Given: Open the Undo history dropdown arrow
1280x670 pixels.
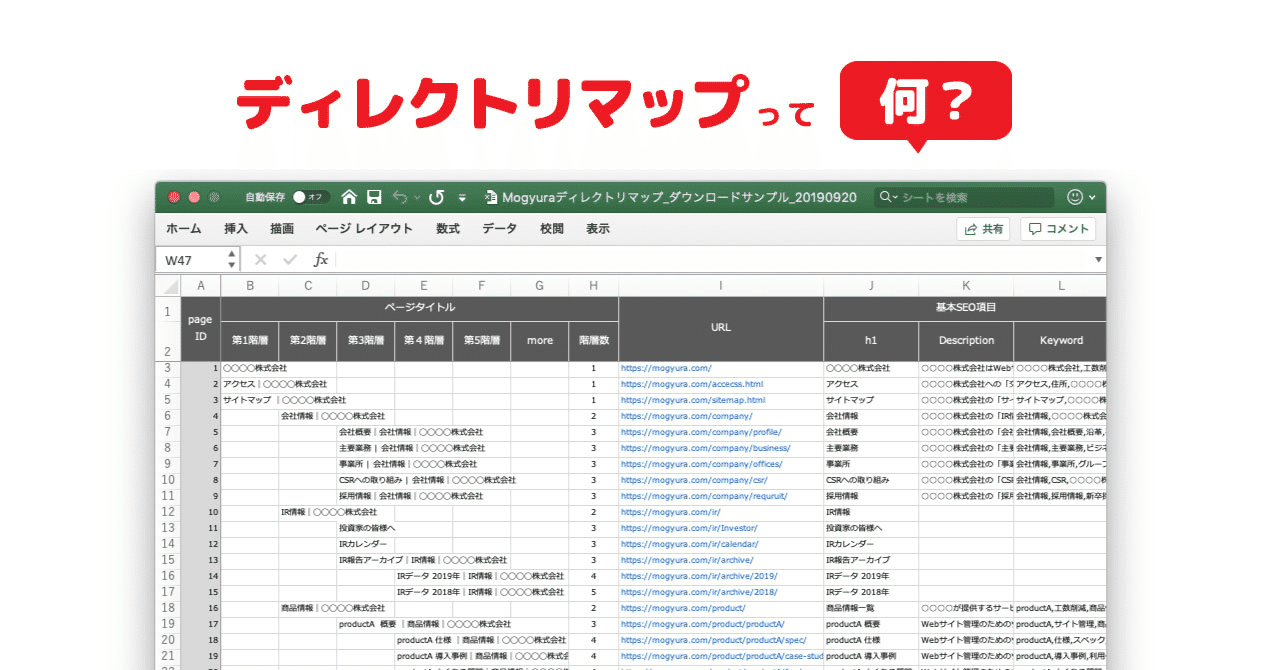Looking at the screenshot, I should point(415,198).
